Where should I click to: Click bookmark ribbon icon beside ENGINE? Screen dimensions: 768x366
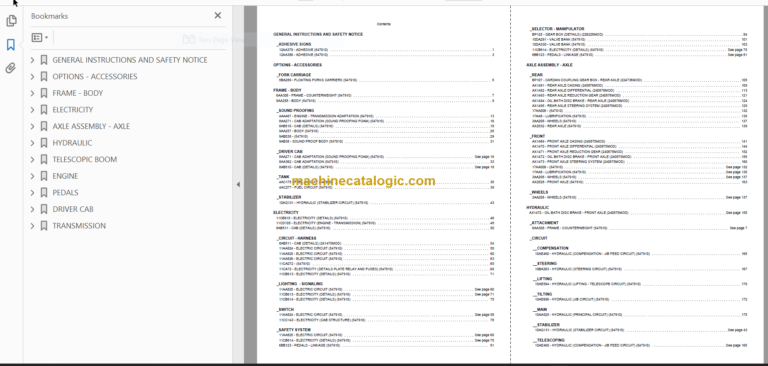click(44, 176)
